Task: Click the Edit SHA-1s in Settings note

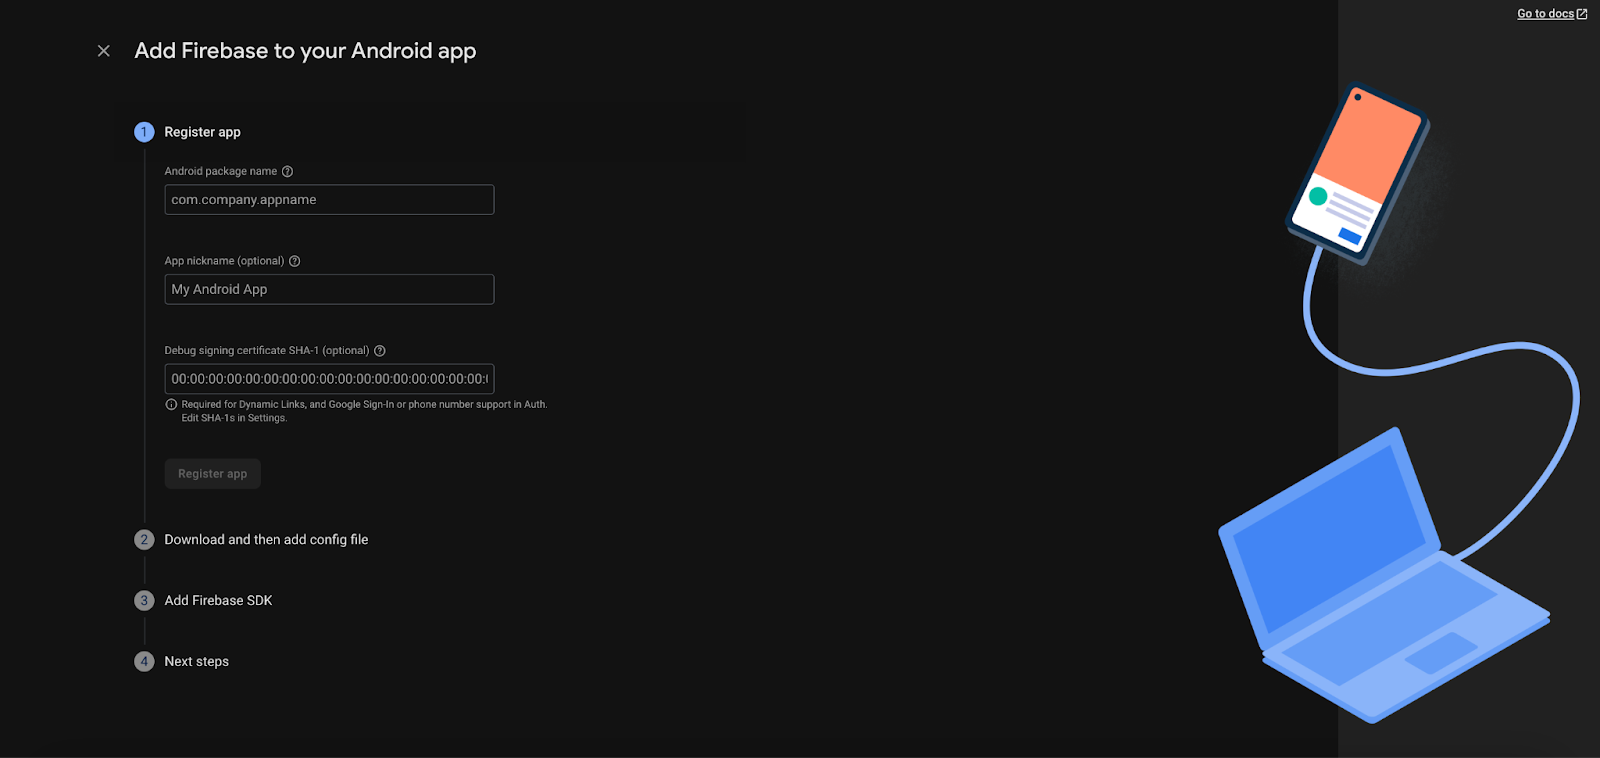Action: click(234, 419)
